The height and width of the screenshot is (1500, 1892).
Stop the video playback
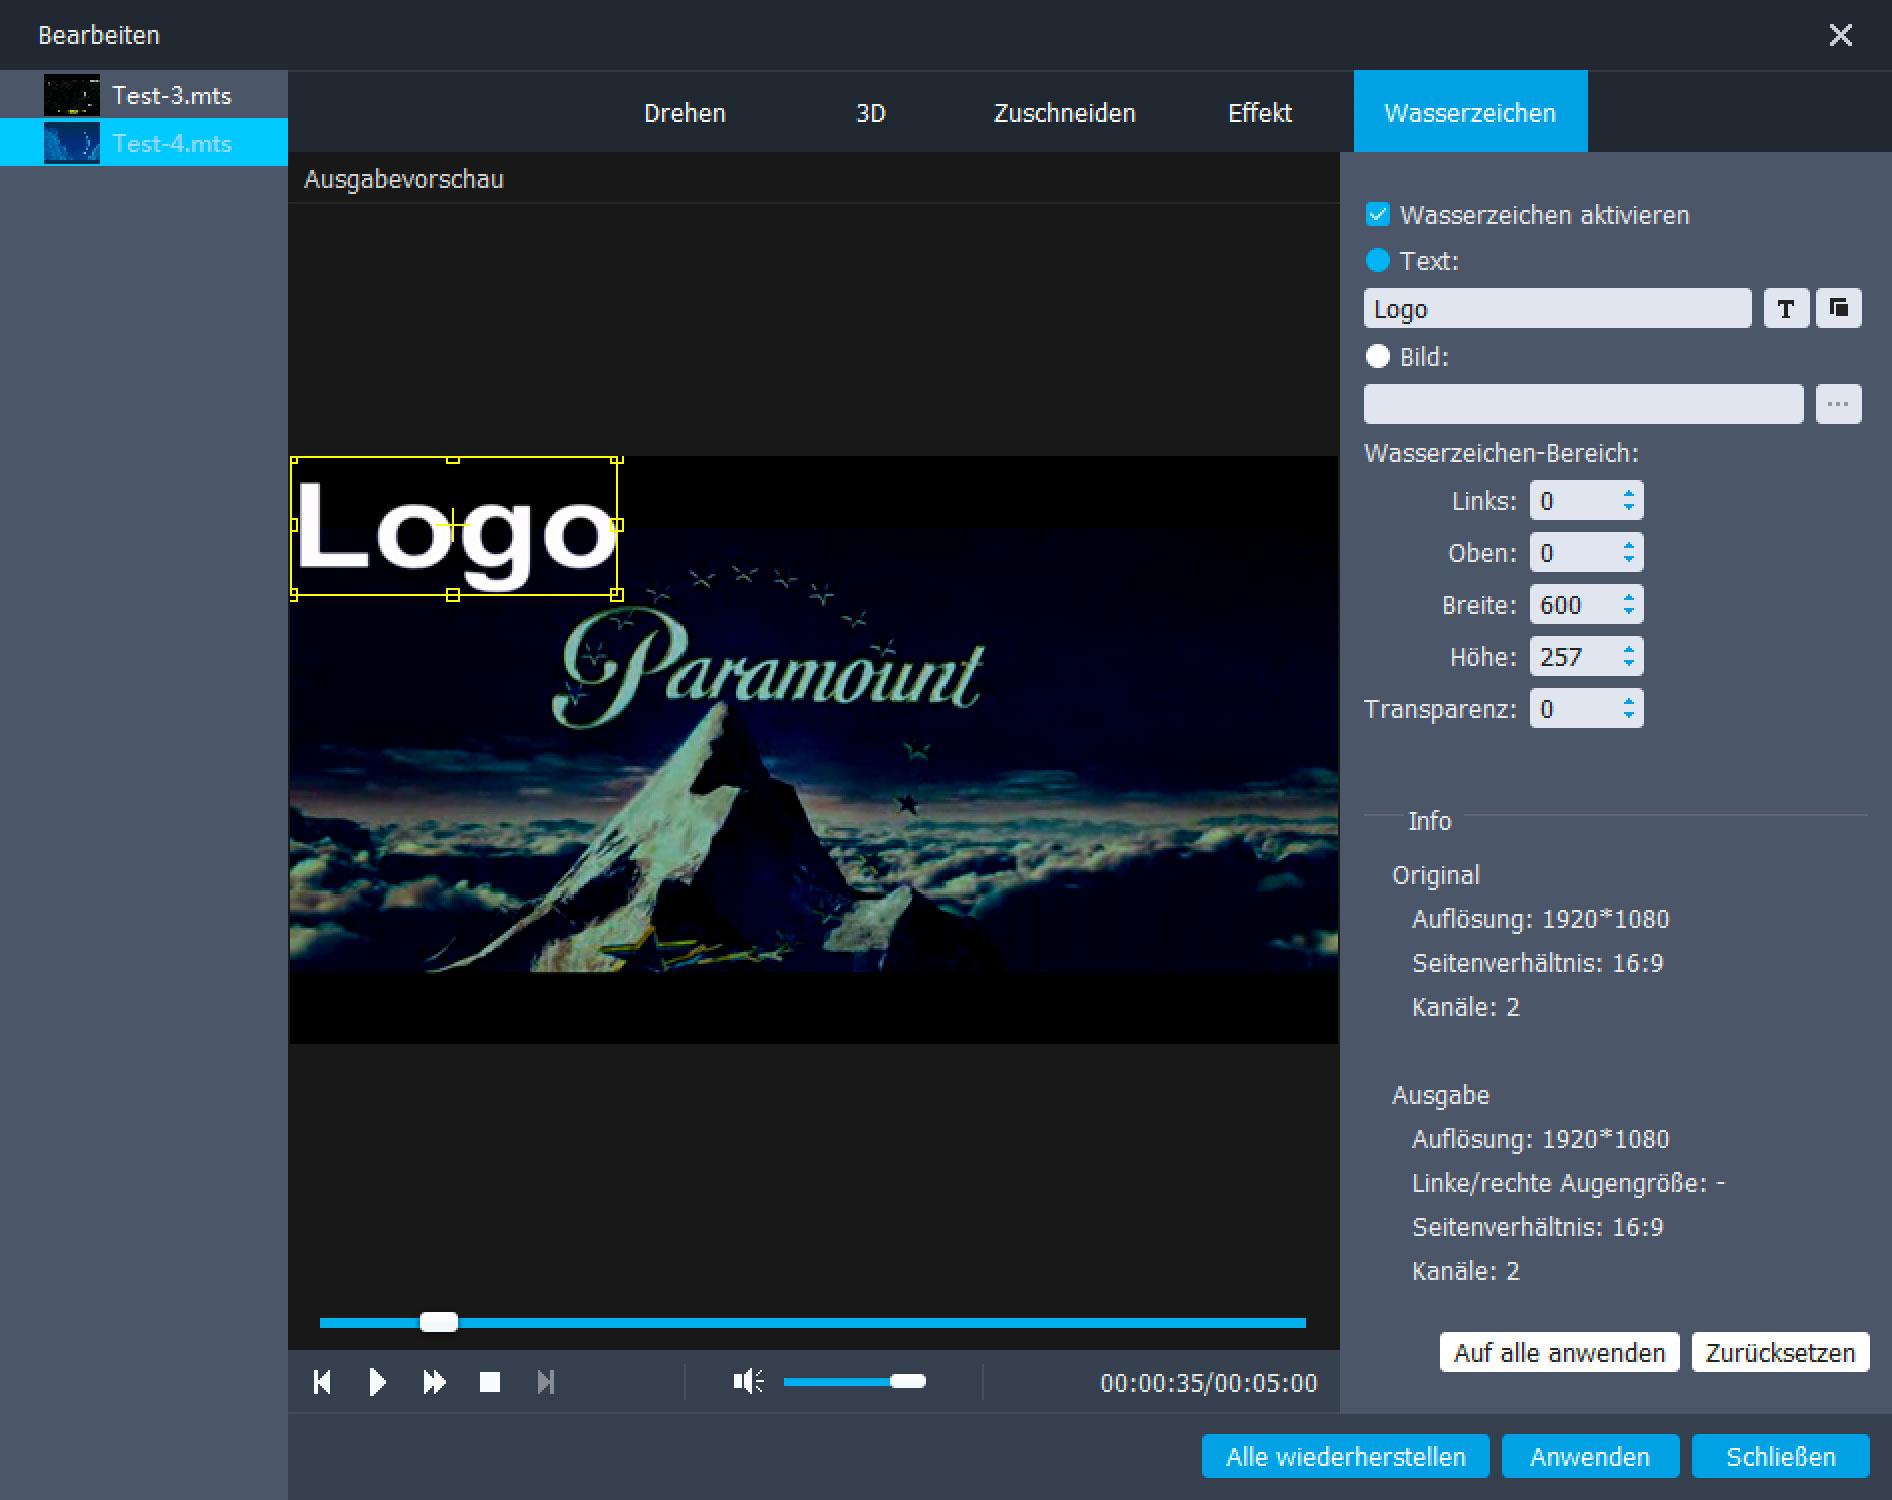tap(490, 1382)
